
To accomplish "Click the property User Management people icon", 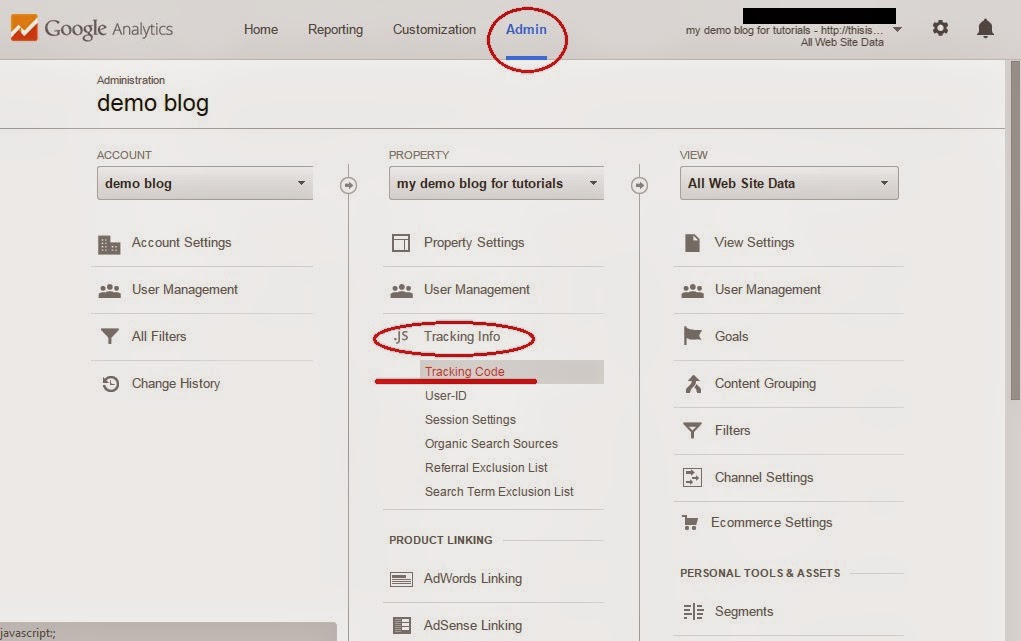I will 401,291.
